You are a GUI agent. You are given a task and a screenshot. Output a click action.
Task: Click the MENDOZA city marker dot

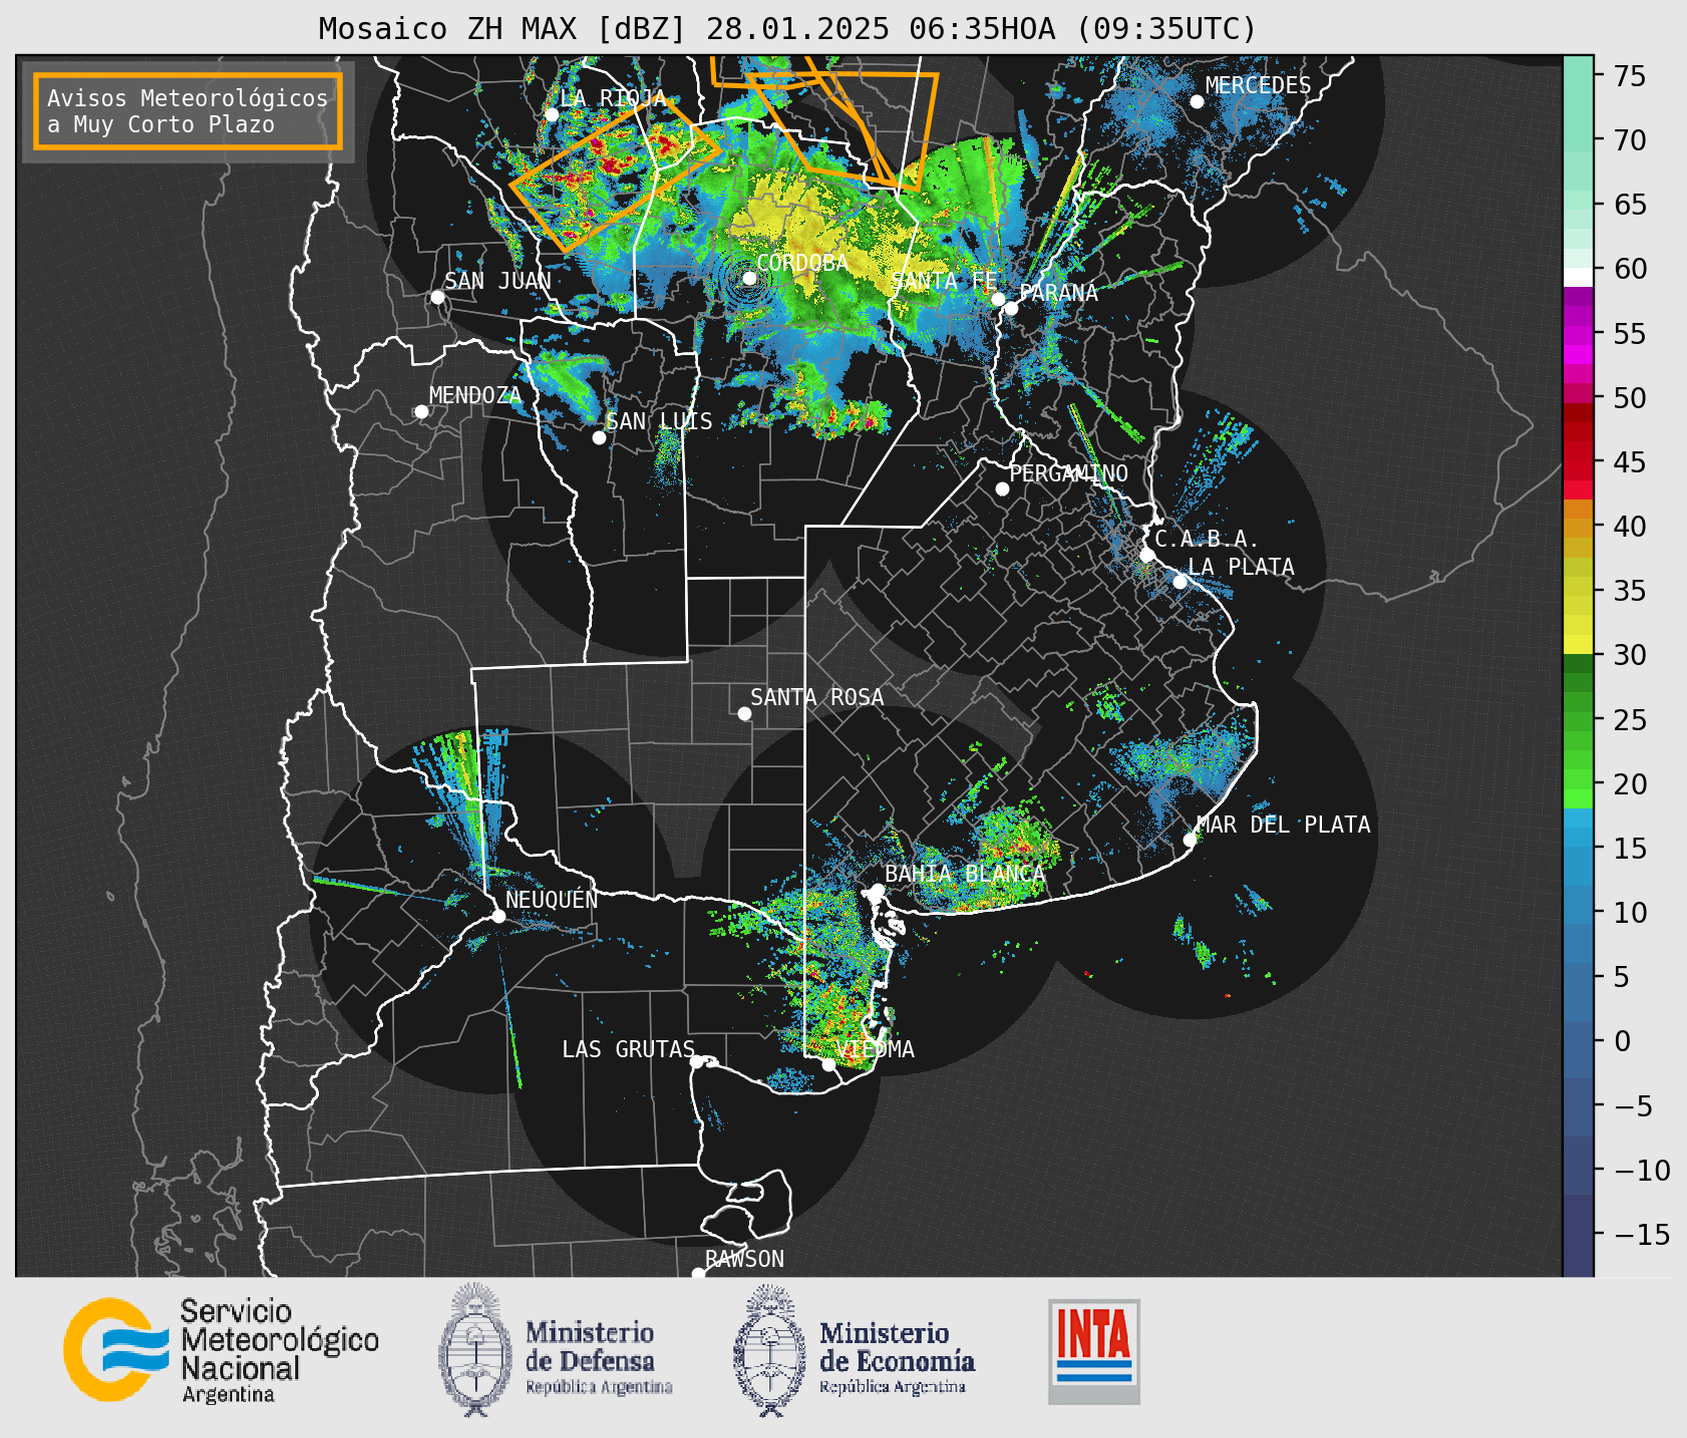[421, 412]
